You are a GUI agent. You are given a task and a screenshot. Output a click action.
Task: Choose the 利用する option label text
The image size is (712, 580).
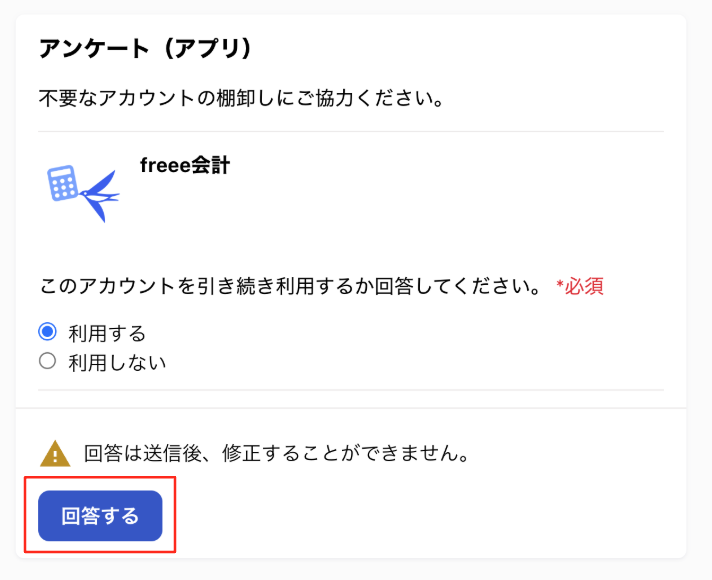(x=107, y=333)
